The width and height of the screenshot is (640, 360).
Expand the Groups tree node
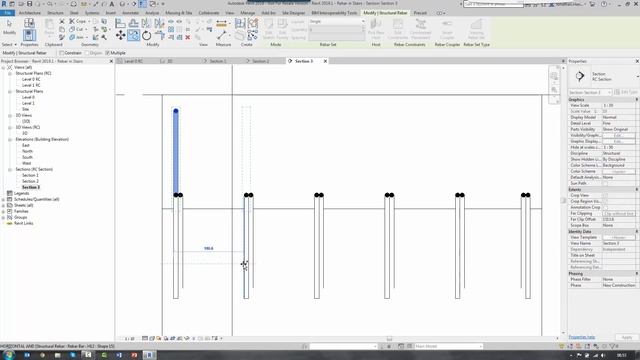click(4, 218)
